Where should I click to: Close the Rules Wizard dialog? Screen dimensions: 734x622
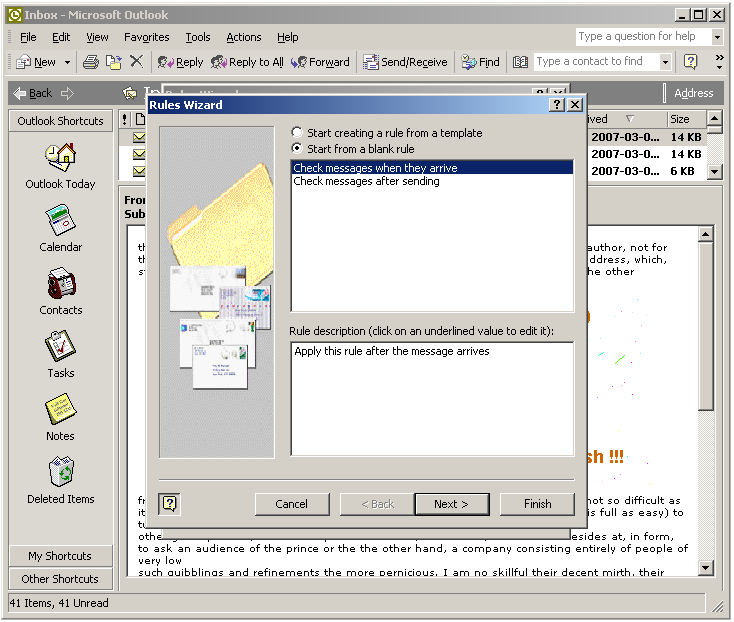(x=575, y=105)
